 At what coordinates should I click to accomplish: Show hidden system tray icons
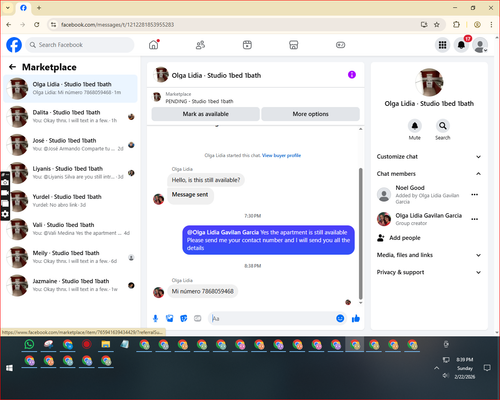437,368
